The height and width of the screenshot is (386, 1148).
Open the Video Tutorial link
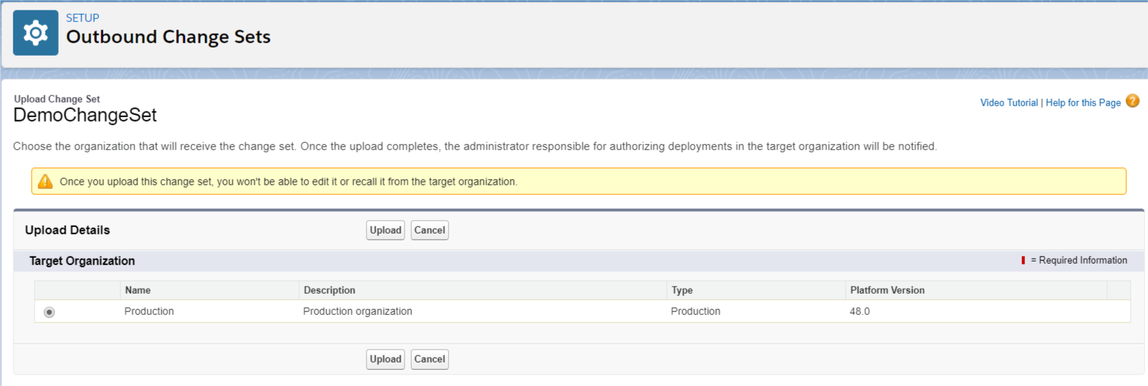pyautogui.click(x=1009, y=103)
